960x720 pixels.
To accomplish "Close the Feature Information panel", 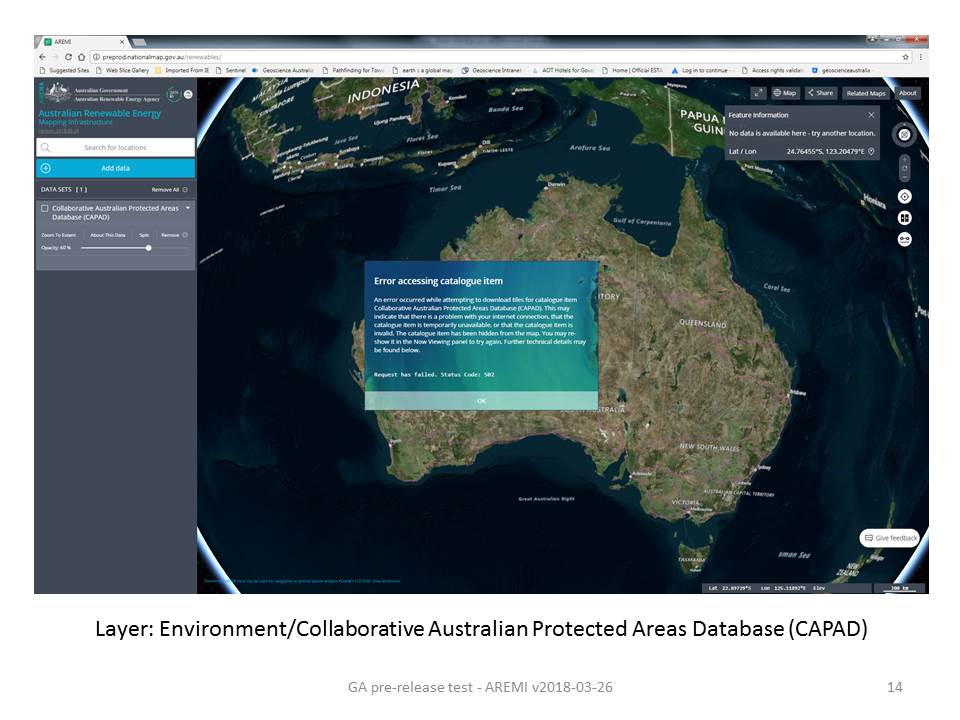I will click(871, 115).
